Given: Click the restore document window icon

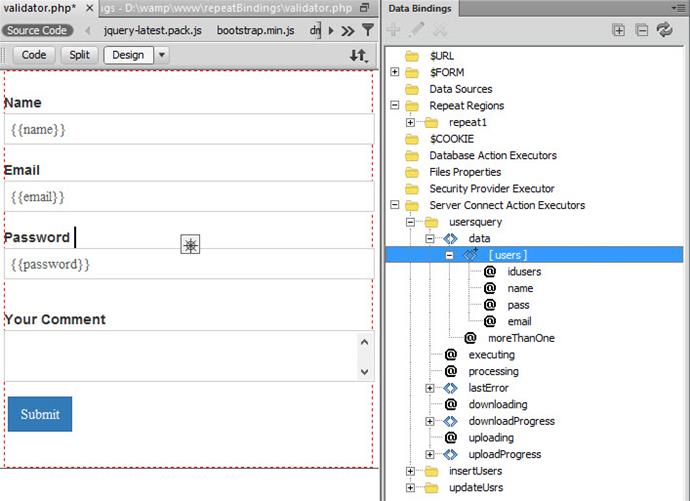Looking at the screenshot, I should (364, 8).
